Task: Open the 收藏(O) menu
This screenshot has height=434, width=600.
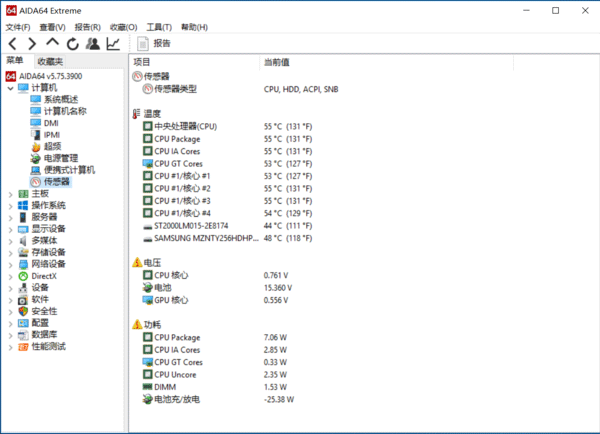Action: [x=124, y=27]
